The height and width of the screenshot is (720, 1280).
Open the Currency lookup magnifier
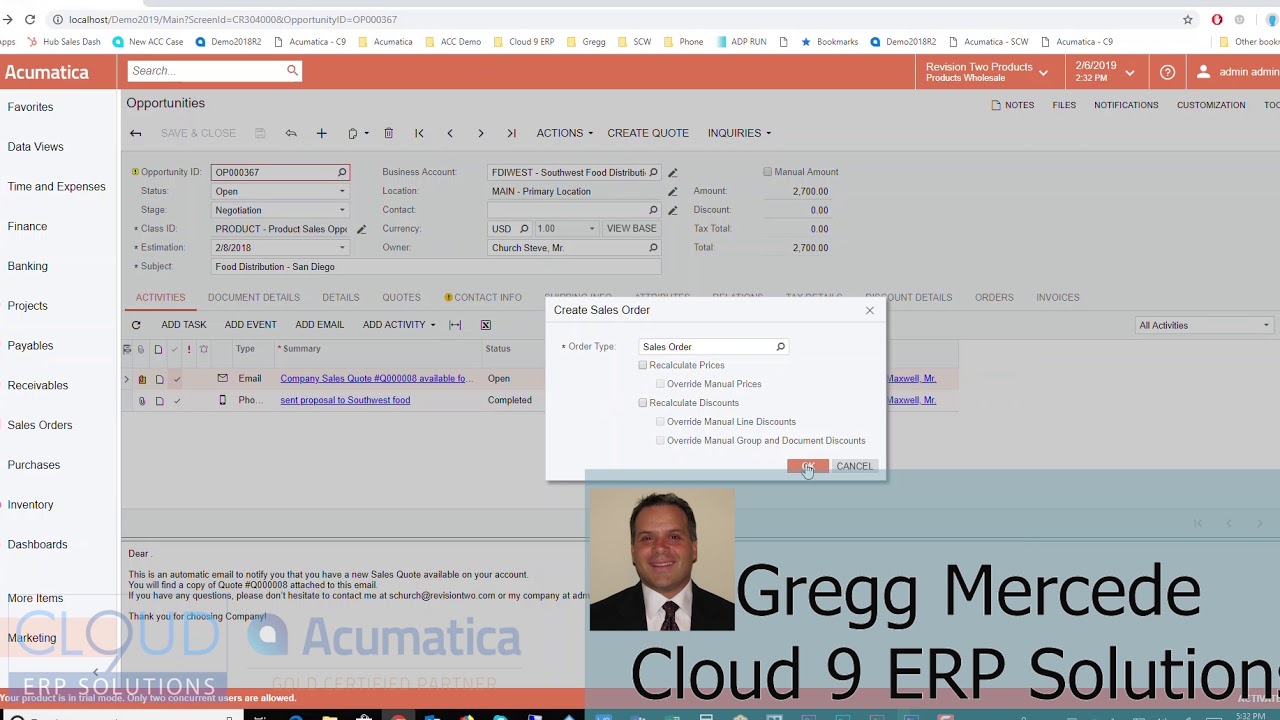click(x=523, y=229)
